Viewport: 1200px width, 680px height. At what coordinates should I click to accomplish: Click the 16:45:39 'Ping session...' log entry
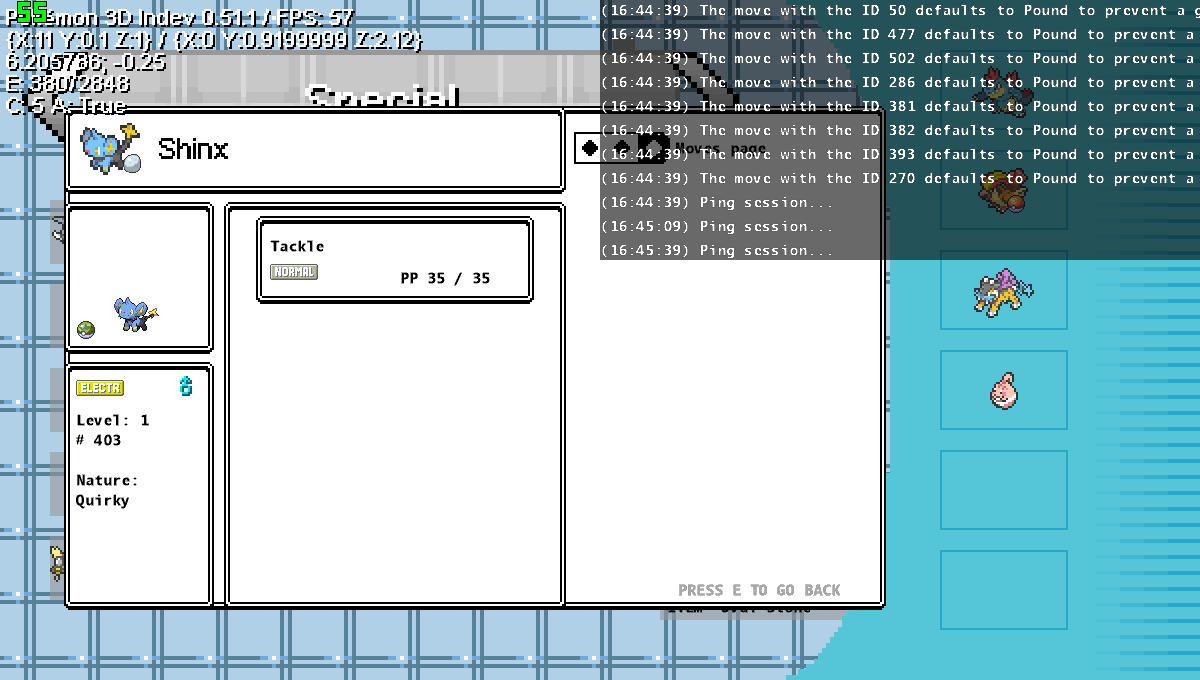click(x=717, y=250)
